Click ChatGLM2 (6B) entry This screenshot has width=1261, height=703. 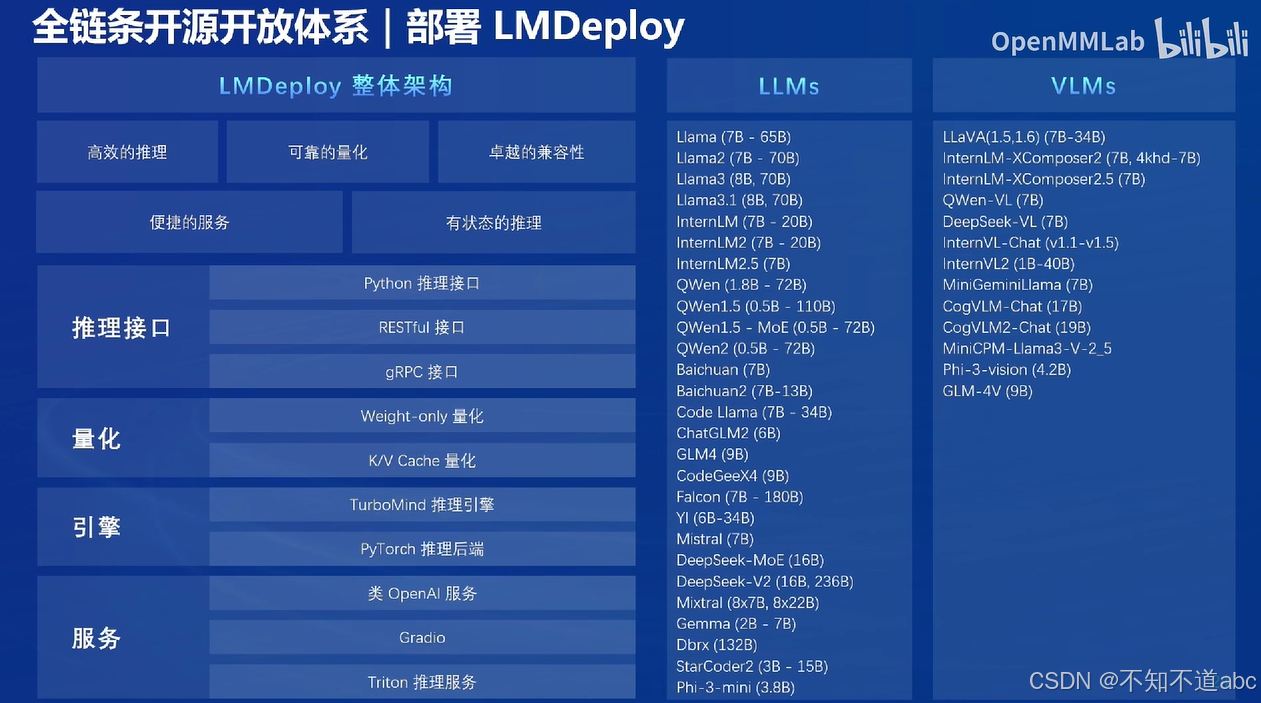click(728, 433)
